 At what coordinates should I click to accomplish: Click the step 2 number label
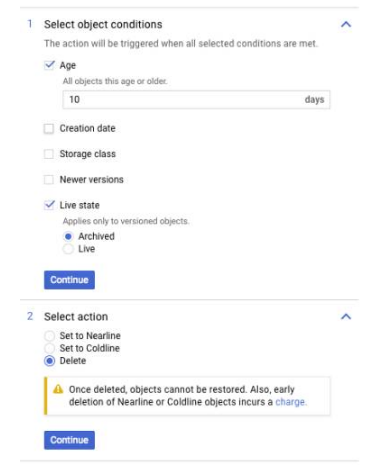click(30, 316)
